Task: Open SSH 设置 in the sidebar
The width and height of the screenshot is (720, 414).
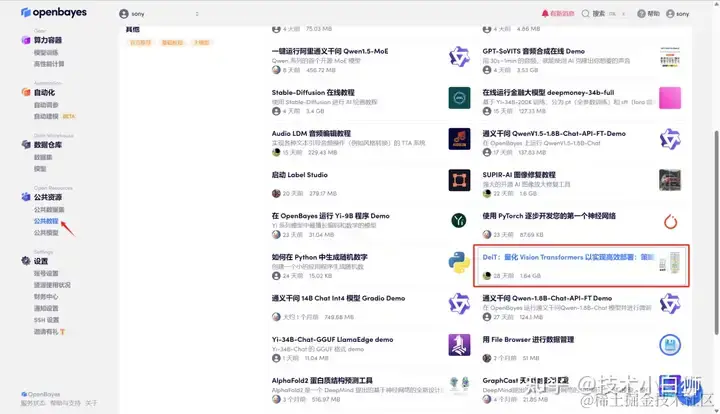Action: point(46,320)
